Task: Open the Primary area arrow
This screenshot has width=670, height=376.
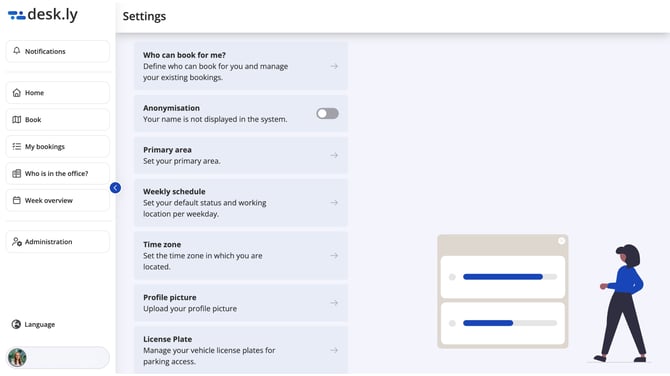Action: [334, 155]
